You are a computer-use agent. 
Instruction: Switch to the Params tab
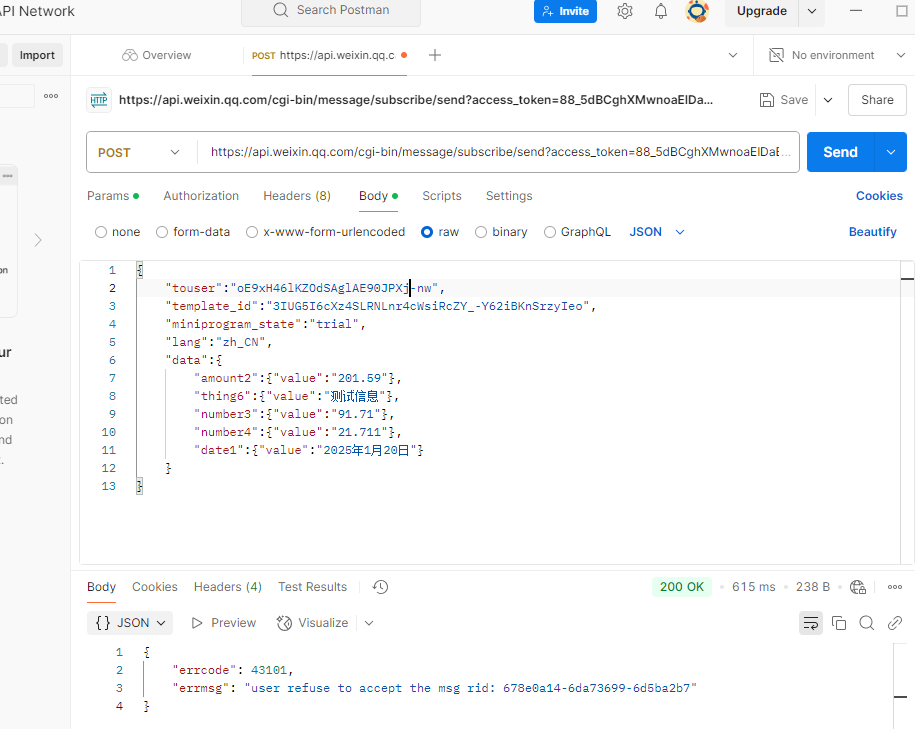pyautogui.click(x=113, y=196)
